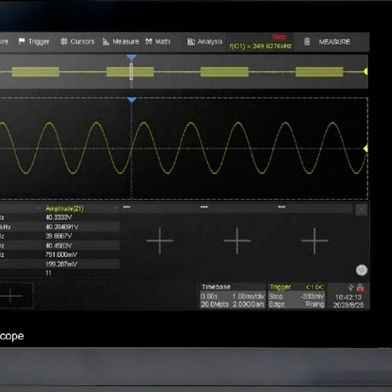
Task: Click the red Stop status indicator
Action: pyautogui.click(x=279, y=37)
